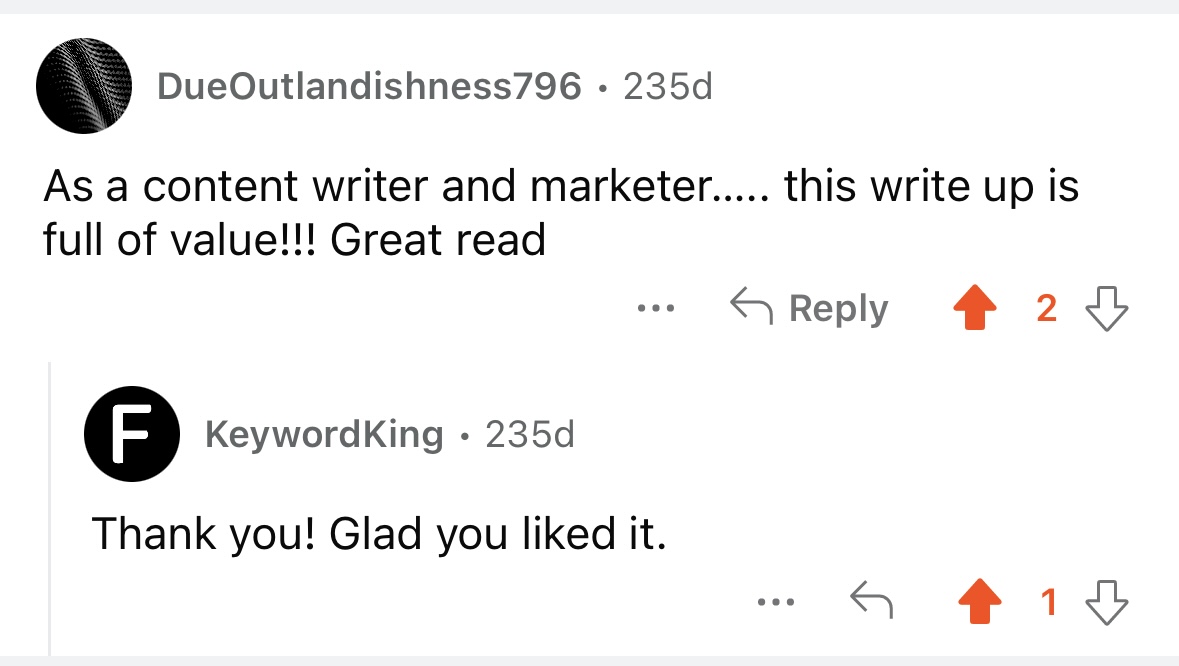Visit the KeywordKing profile link
This screenshot has width=1179, height=666.
(x=324, y=434)
